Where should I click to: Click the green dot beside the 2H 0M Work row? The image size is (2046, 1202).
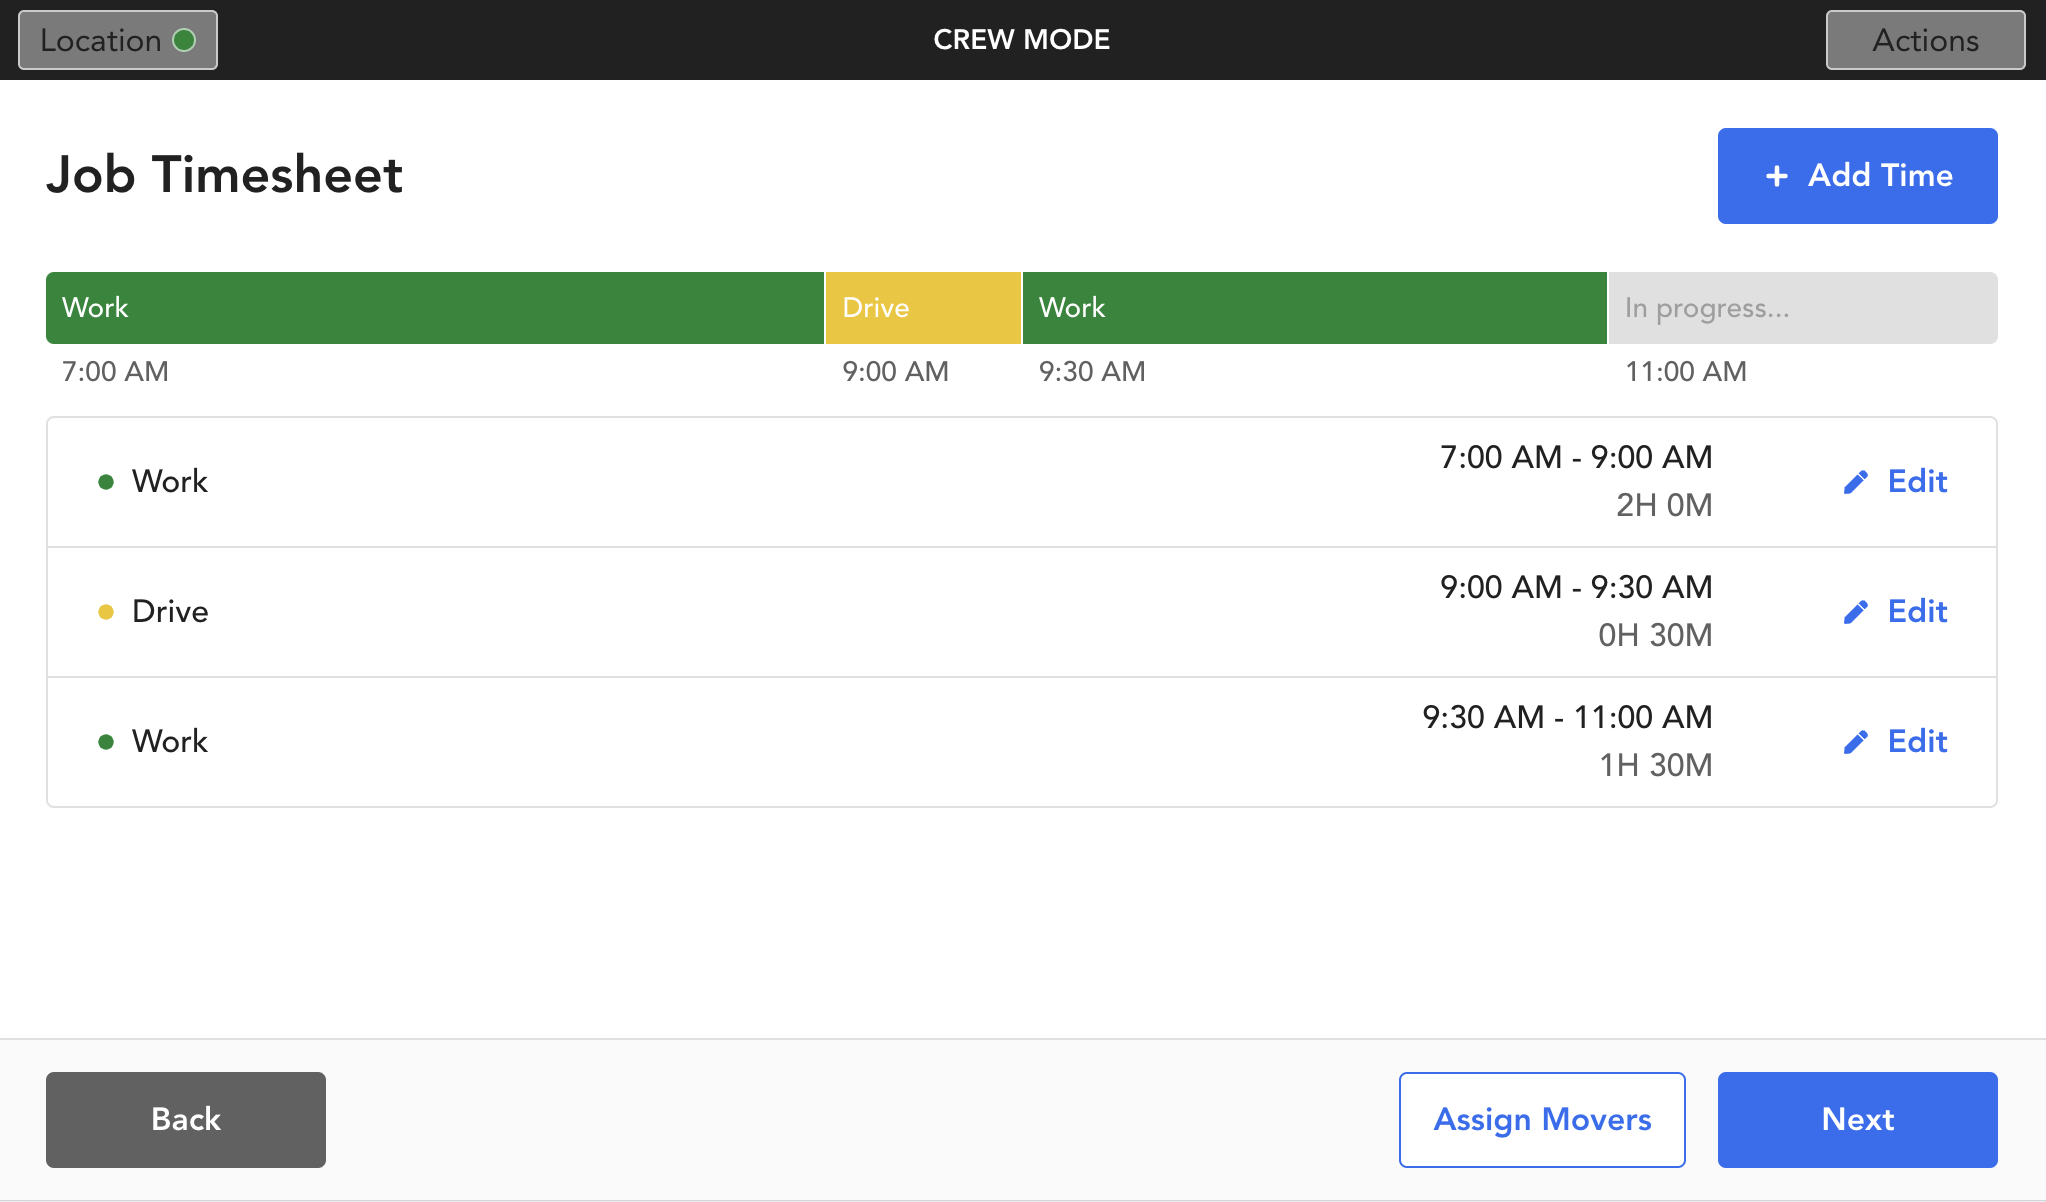coord(106,482)
